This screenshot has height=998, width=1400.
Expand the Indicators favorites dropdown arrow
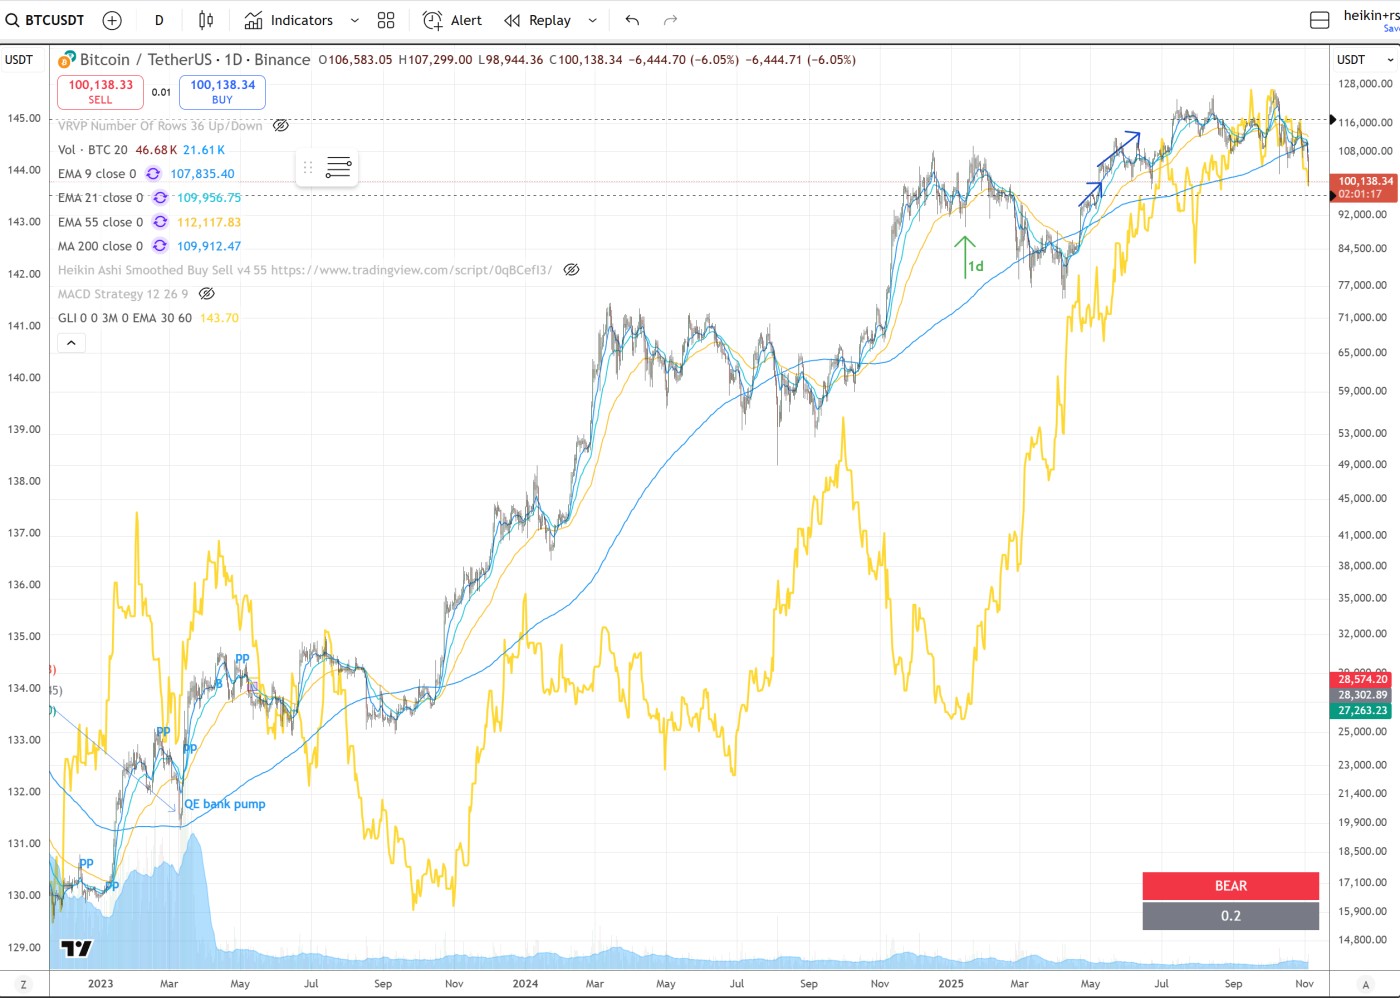[x=354, y=20]
